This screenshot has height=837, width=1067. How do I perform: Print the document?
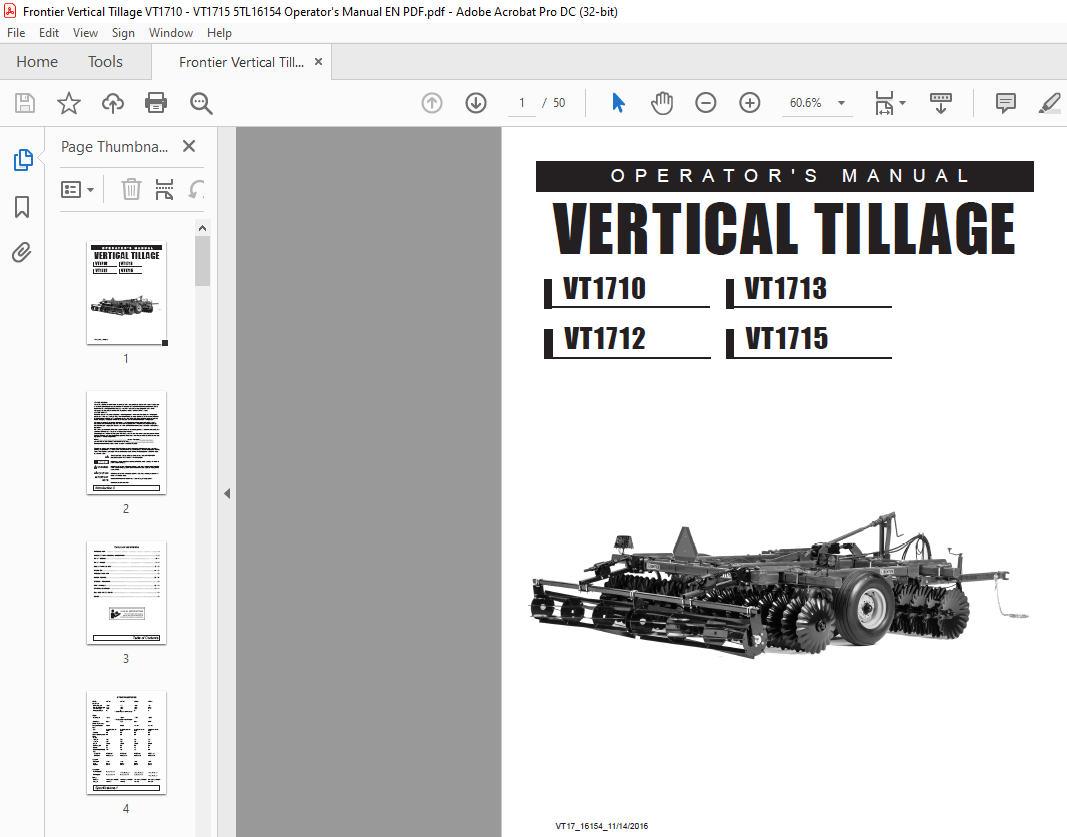click(x=156, y=103)
